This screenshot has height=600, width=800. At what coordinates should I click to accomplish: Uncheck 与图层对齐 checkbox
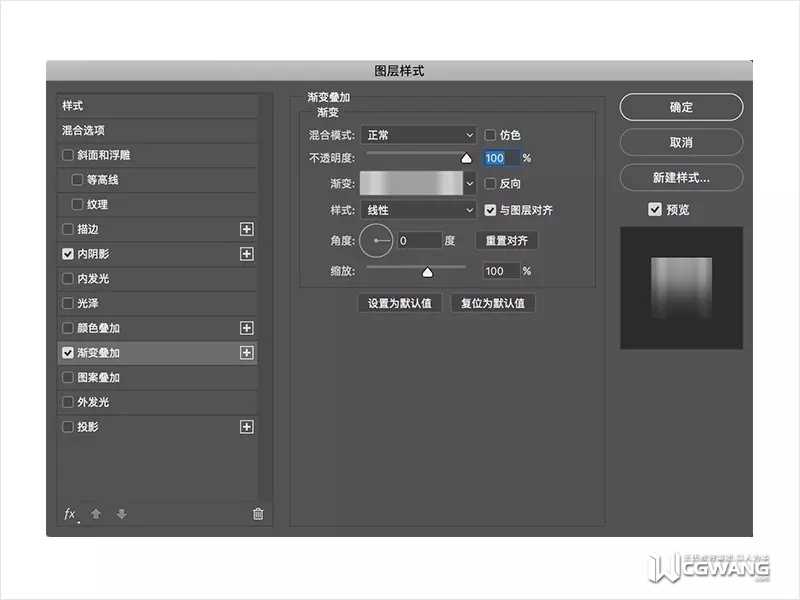click(x=490, y=210)
